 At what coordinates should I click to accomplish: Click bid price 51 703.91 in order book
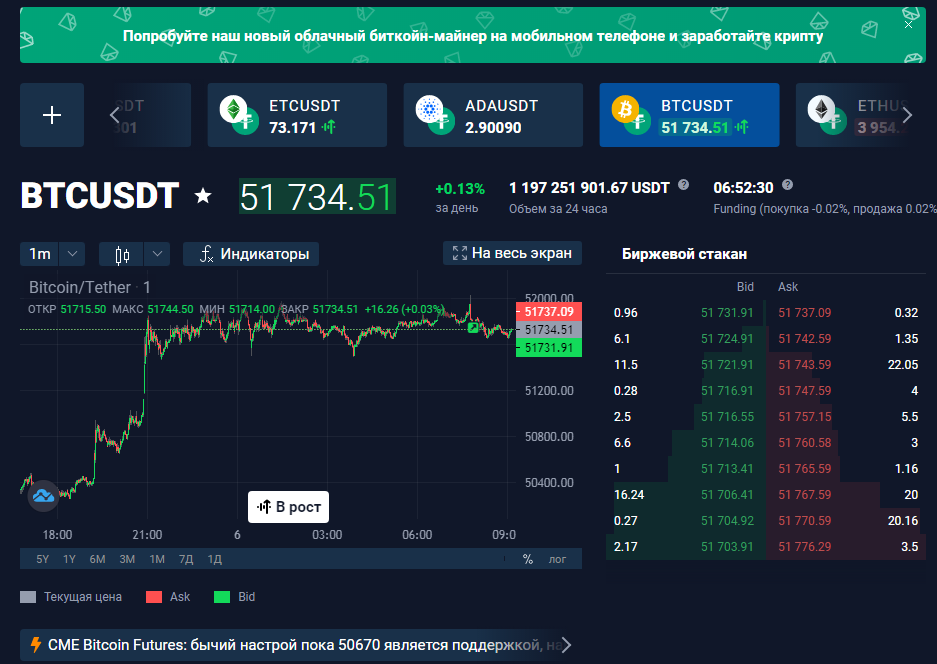(727, 546)
